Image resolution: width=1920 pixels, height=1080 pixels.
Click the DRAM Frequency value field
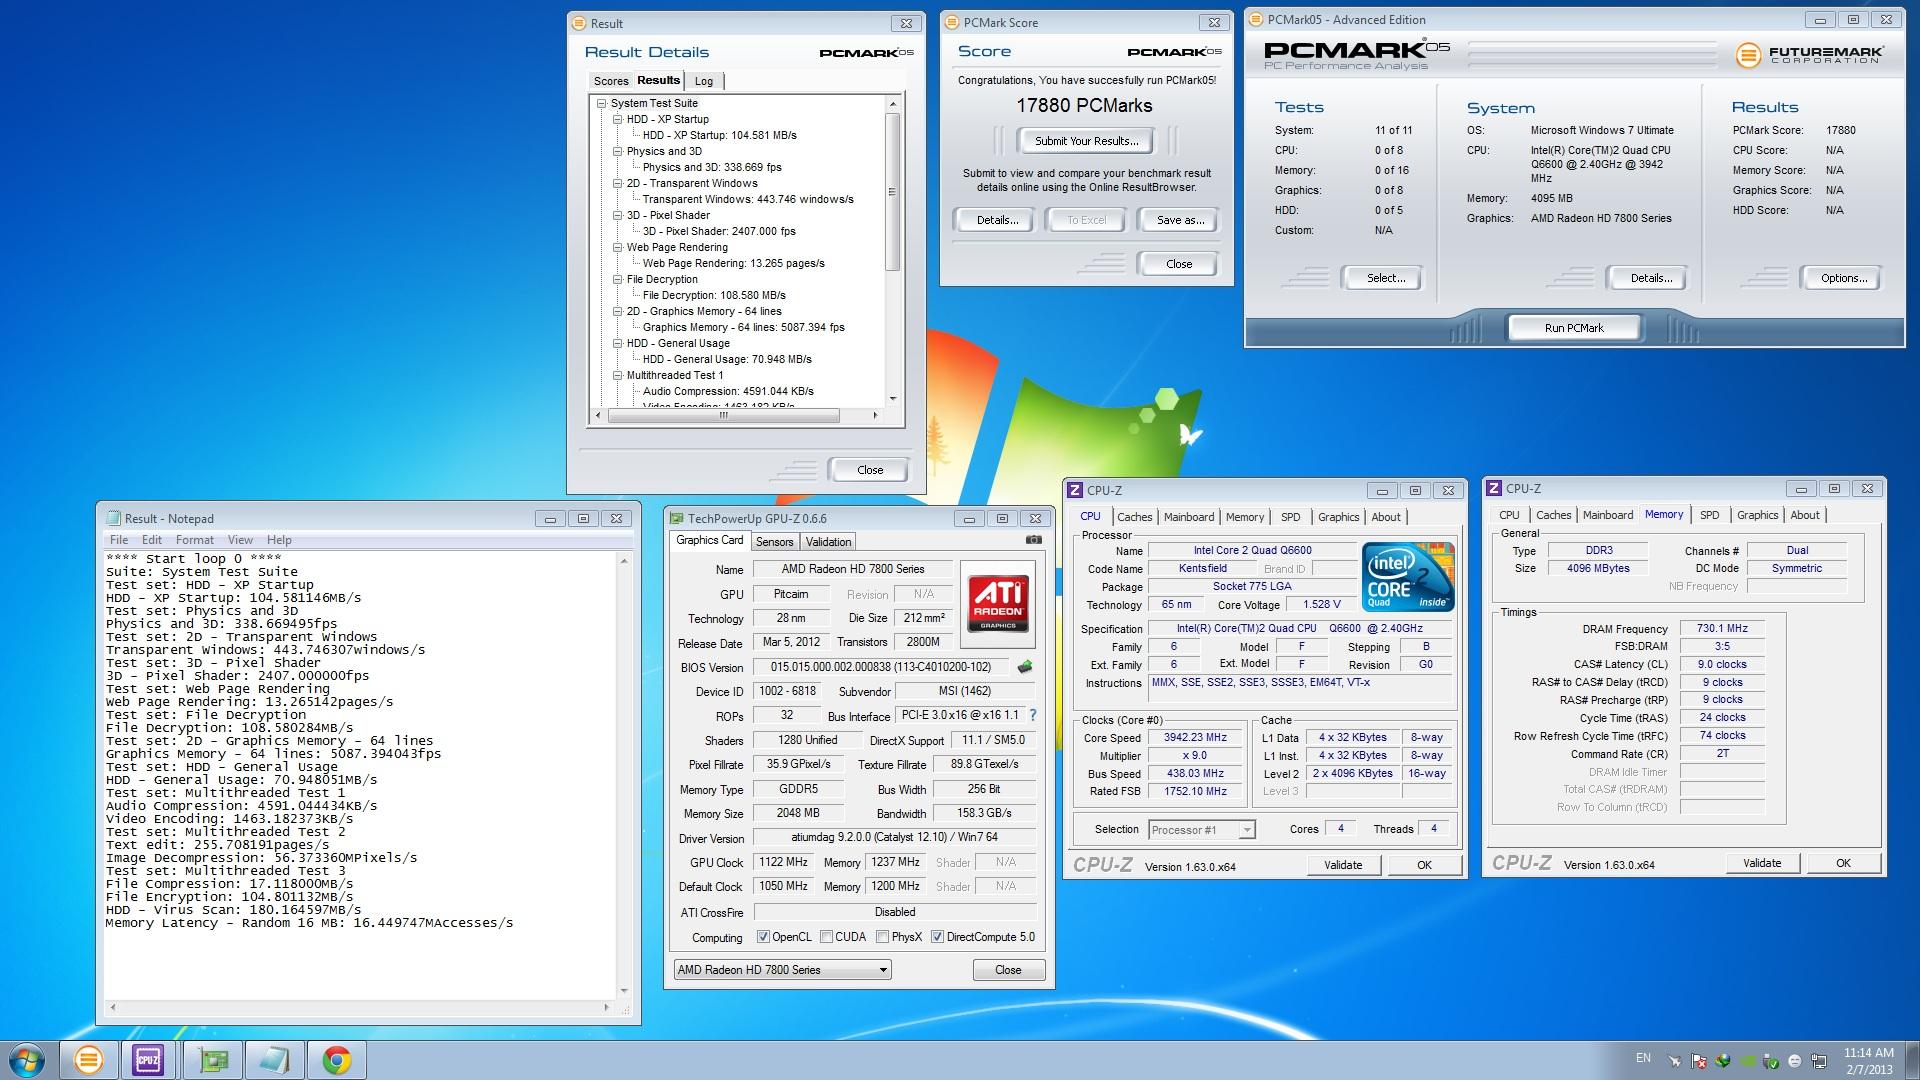coord(1722,628)
